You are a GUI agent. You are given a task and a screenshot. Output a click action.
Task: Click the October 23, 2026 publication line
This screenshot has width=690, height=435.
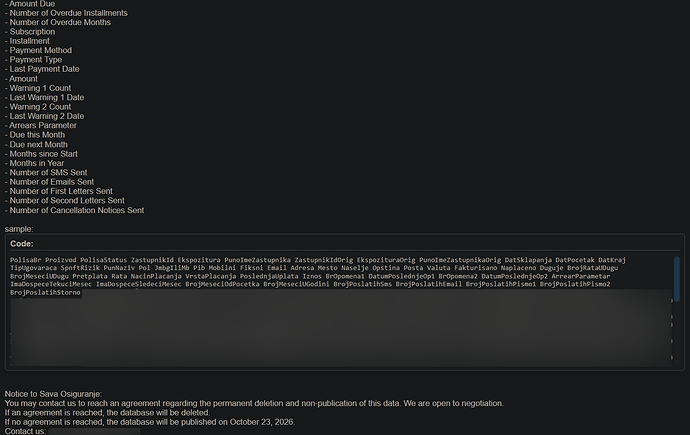[150, 422]
